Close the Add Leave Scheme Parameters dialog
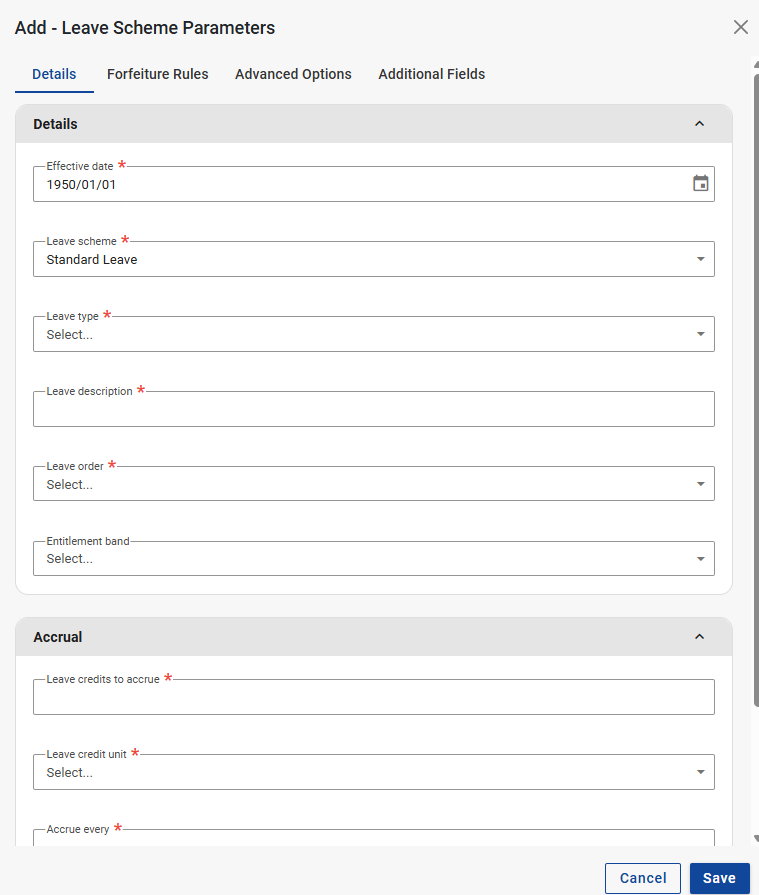The width and height of the screenshot is (759, 895). 740,27
